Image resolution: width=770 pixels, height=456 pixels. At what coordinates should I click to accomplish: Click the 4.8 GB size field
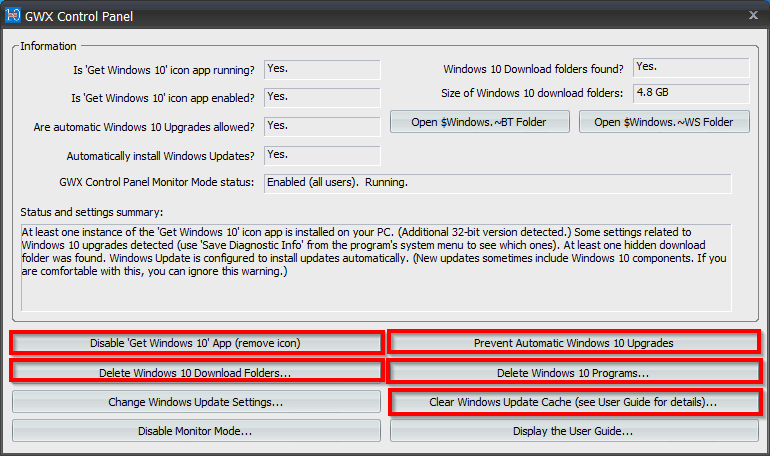click(691, 93)
